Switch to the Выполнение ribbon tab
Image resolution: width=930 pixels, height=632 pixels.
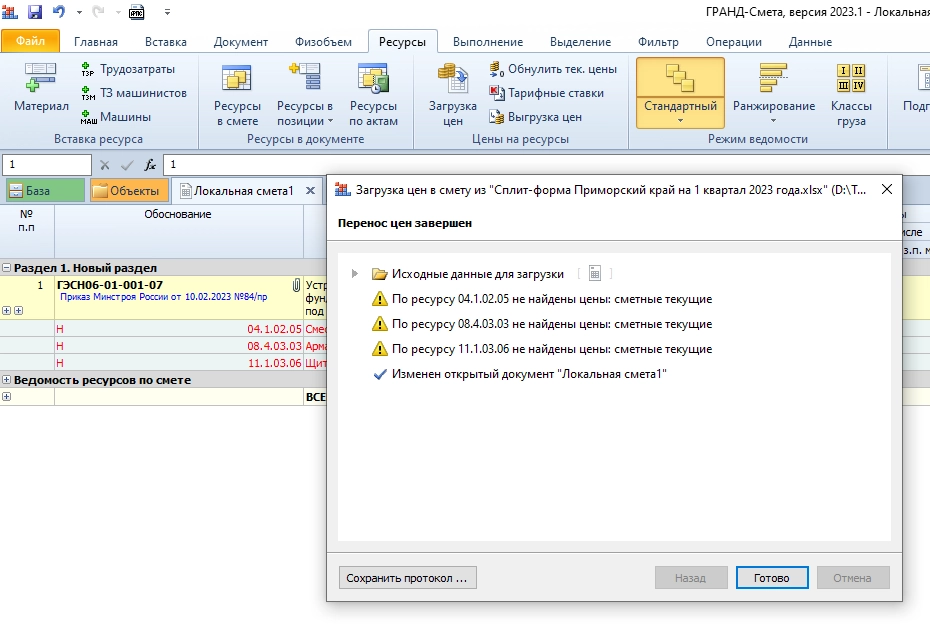coord(487,42)
